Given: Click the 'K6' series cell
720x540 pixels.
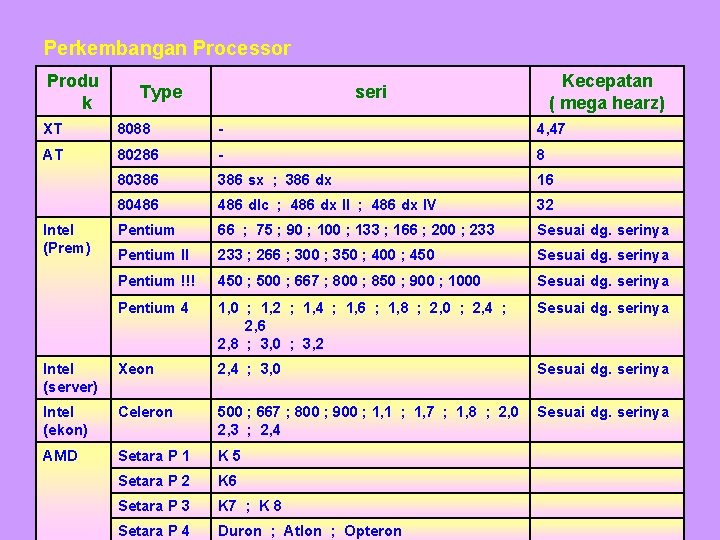Looking at the screenshot, I should click(371, 481).
